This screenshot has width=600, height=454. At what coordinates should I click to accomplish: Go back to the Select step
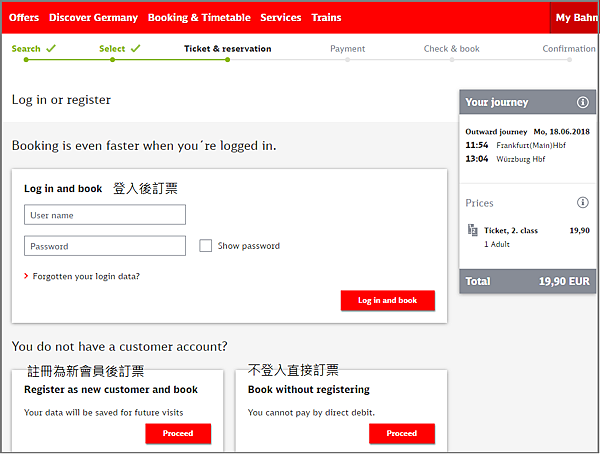112,49
